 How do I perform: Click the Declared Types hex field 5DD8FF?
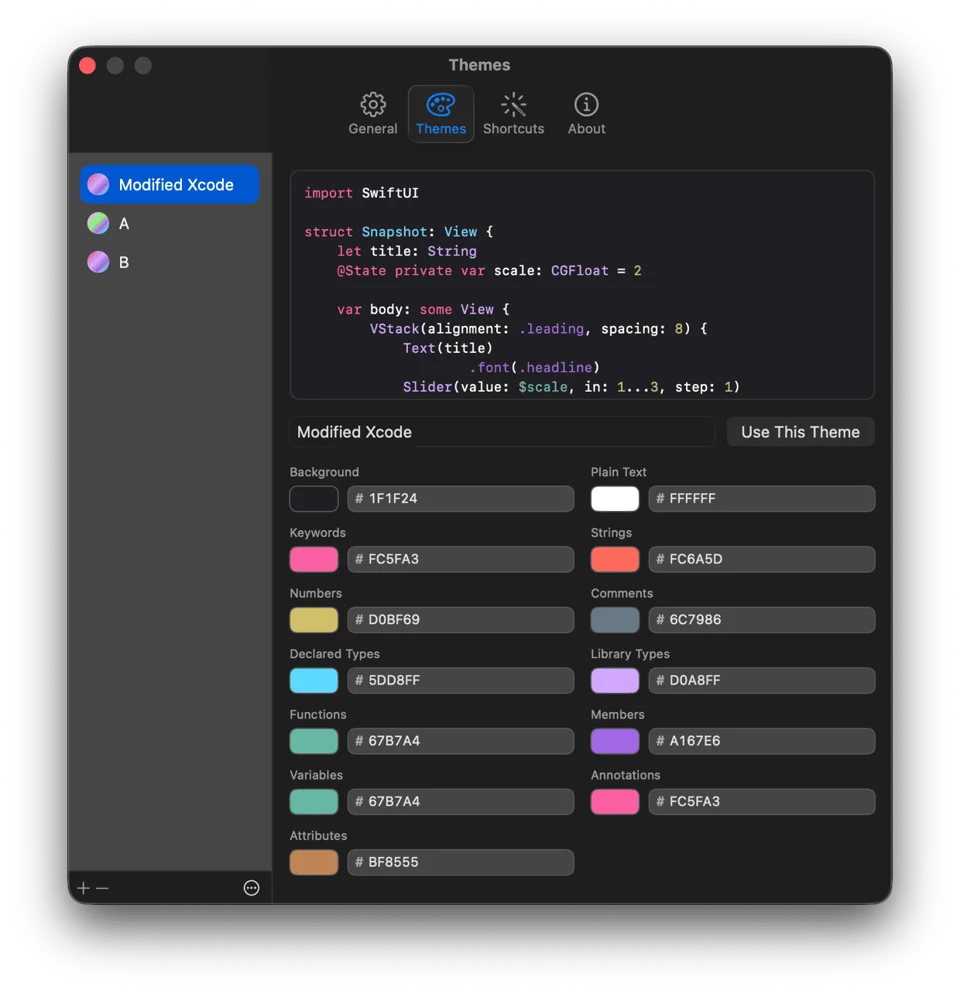click(x=461, y=680)
